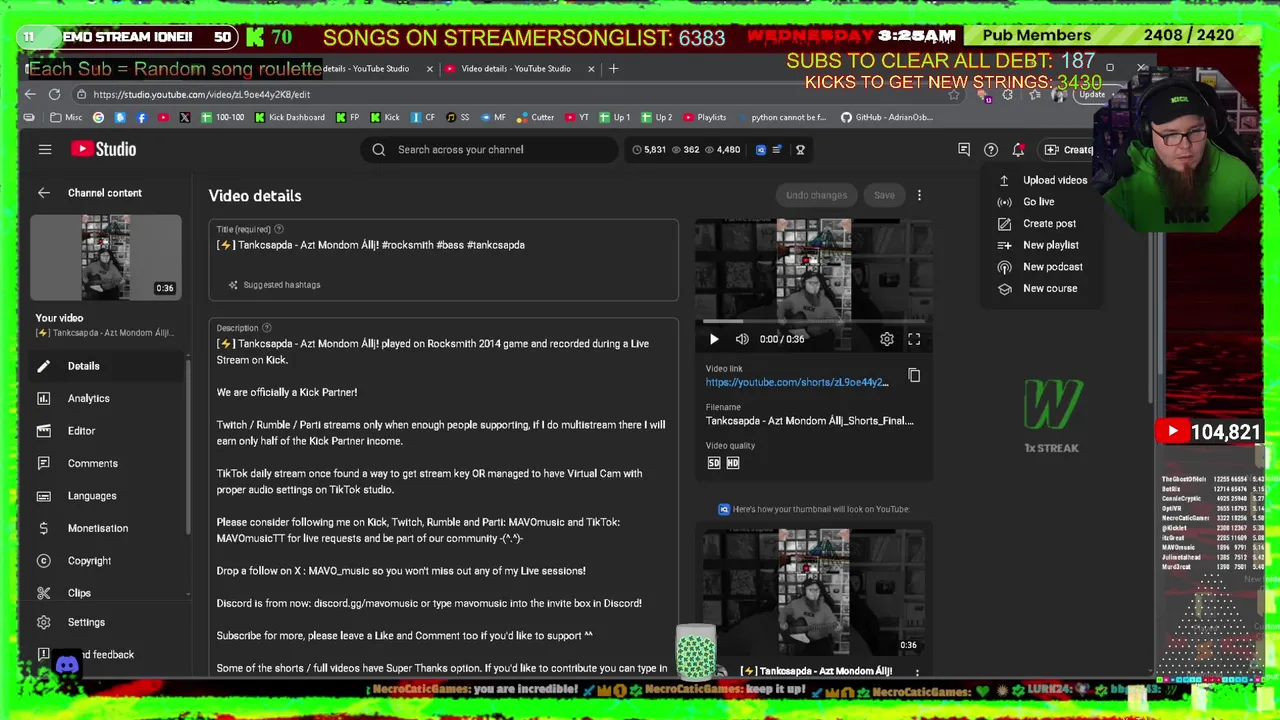Select Go live from Create menu
Image resolution: width=1280 pixels, height=720 pixels.
click(1044, 202)
